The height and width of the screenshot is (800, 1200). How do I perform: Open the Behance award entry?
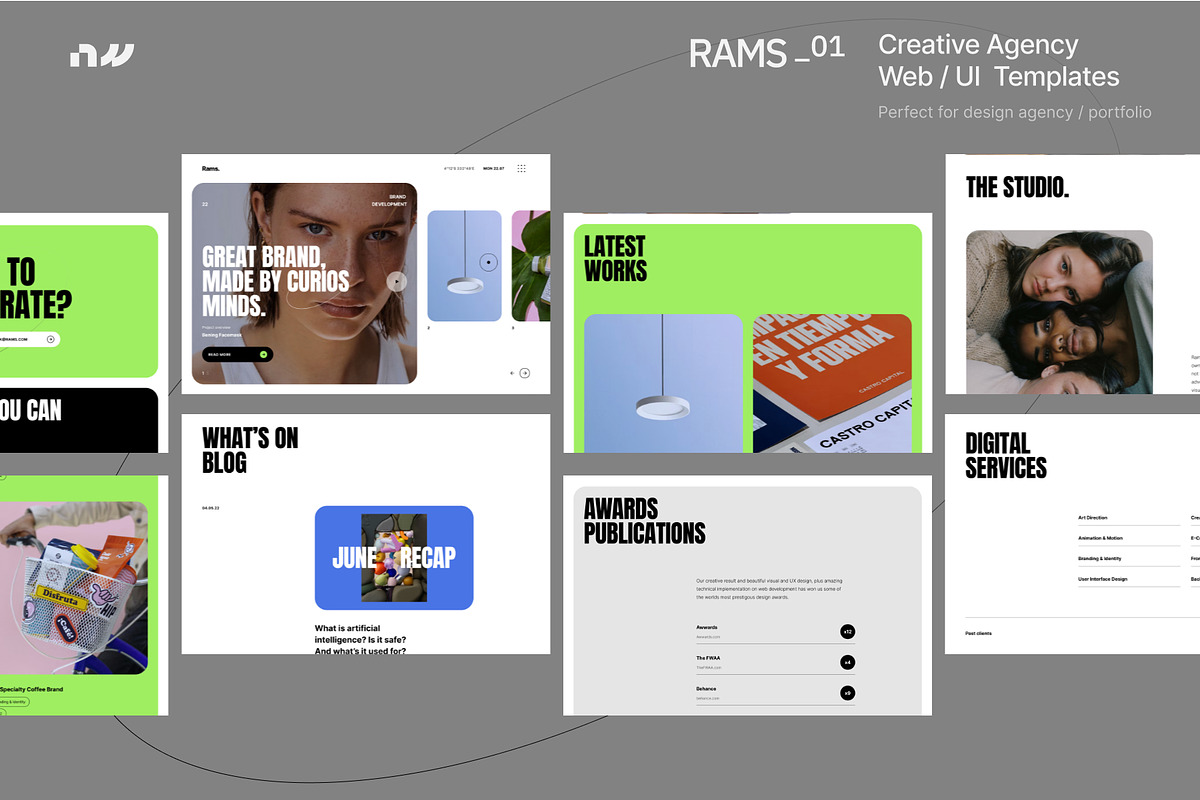coord(776,693)
